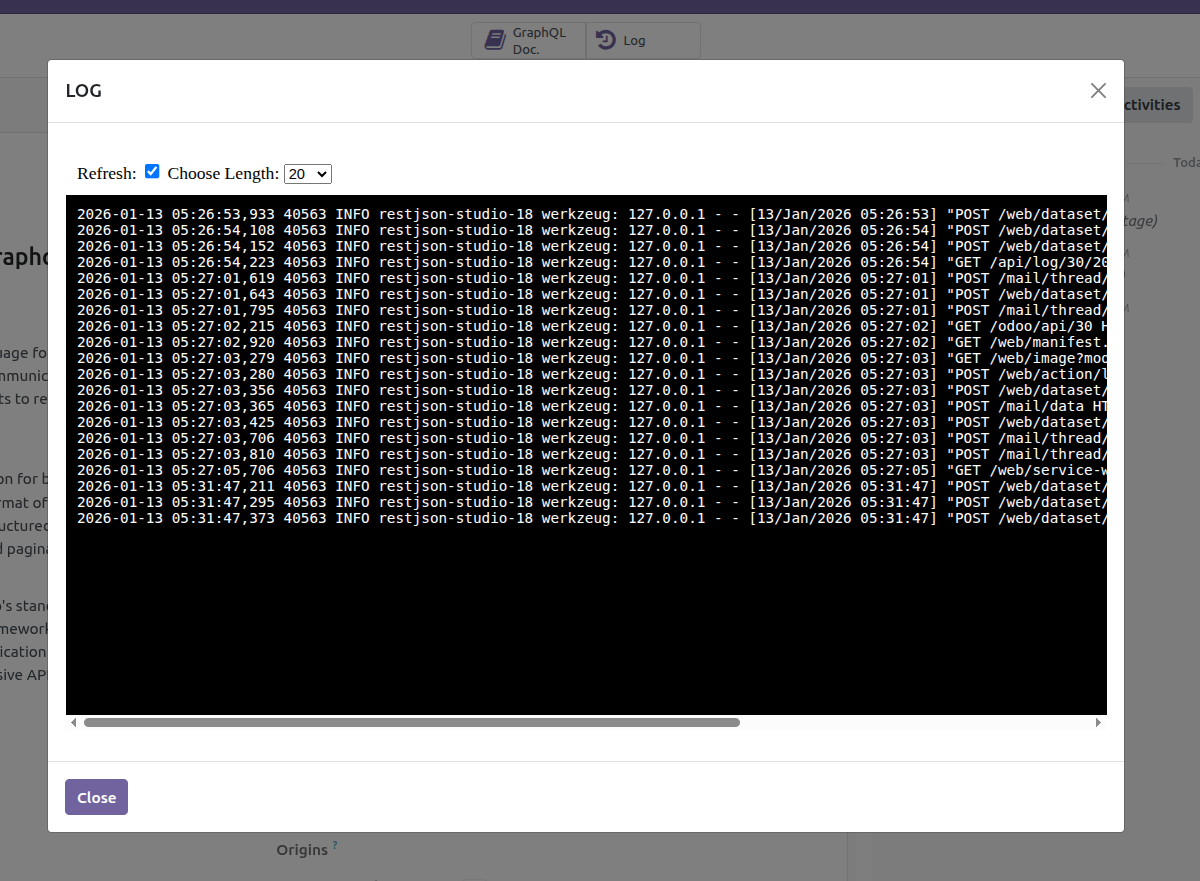
Task: Click the left arrow of the log scrollbar
Action: tap(73, 722)
